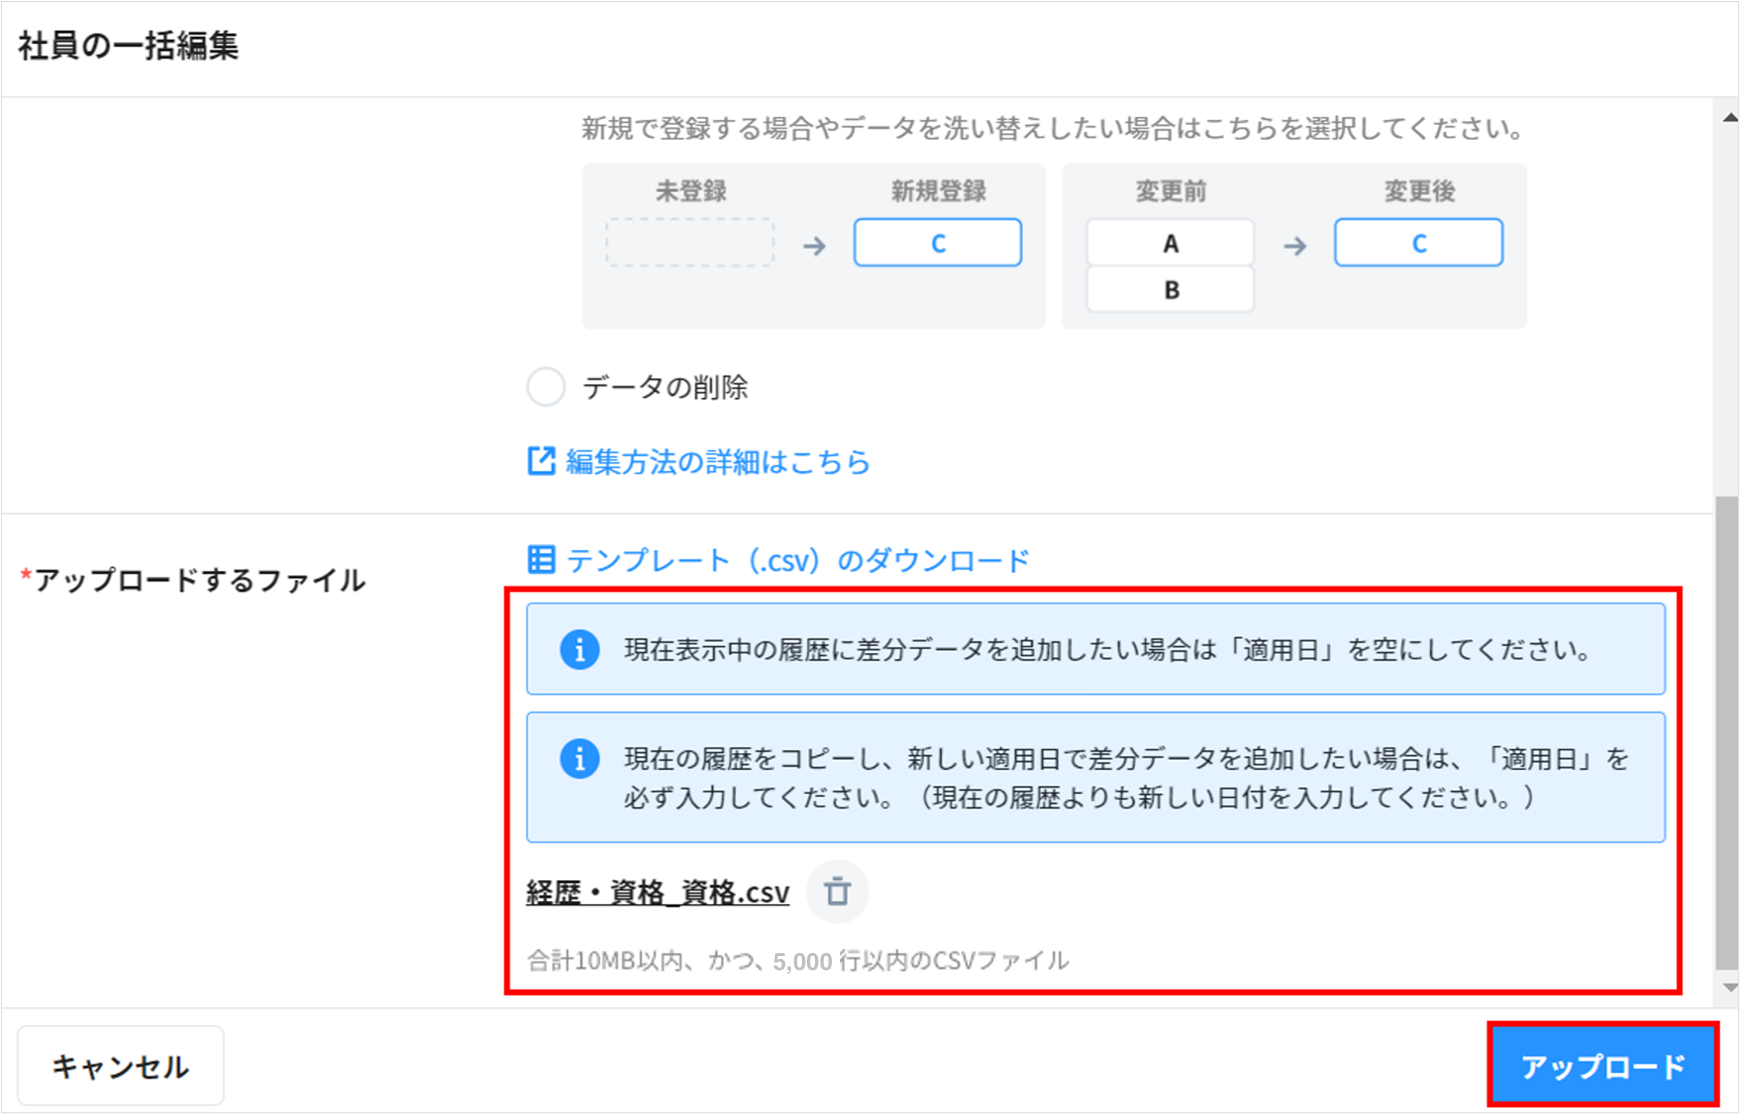Screen dimensions: 1740x1114
Task: Click the C box under 新規登録
Action: [937, 242]
